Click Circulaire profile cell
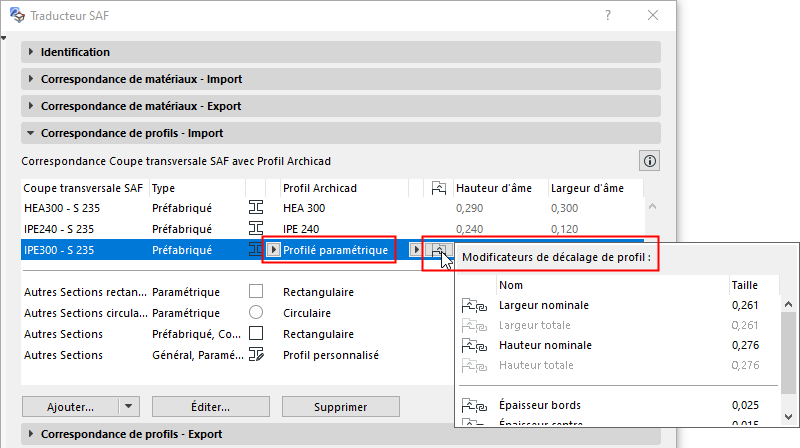This screenshot has width=800, height=448. point(307,313)
